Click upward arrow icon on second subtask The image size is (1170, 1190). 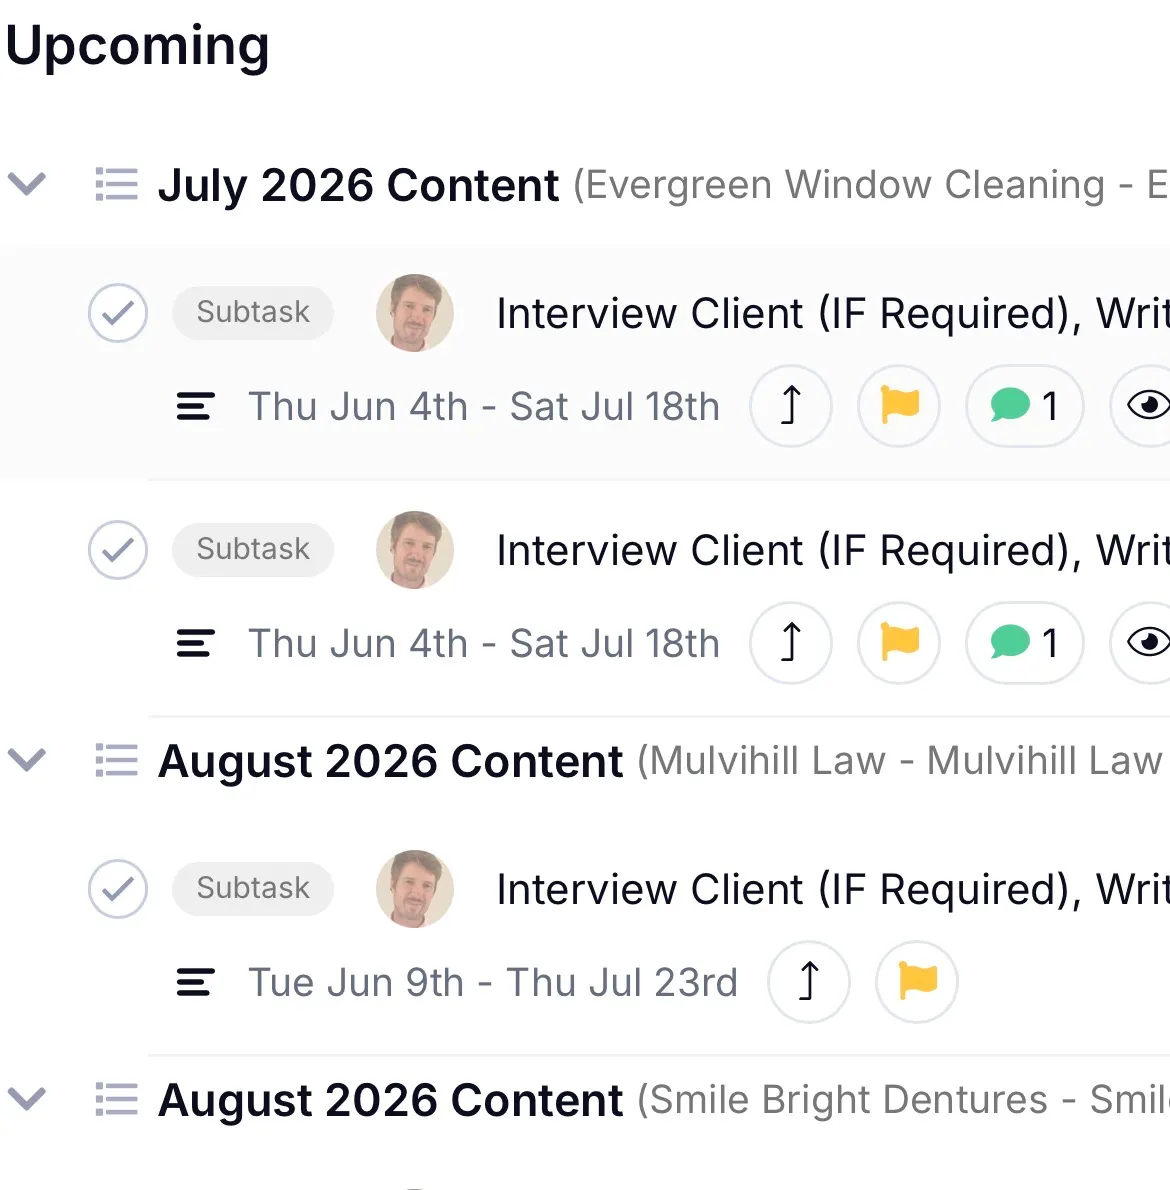coord(791,643)
